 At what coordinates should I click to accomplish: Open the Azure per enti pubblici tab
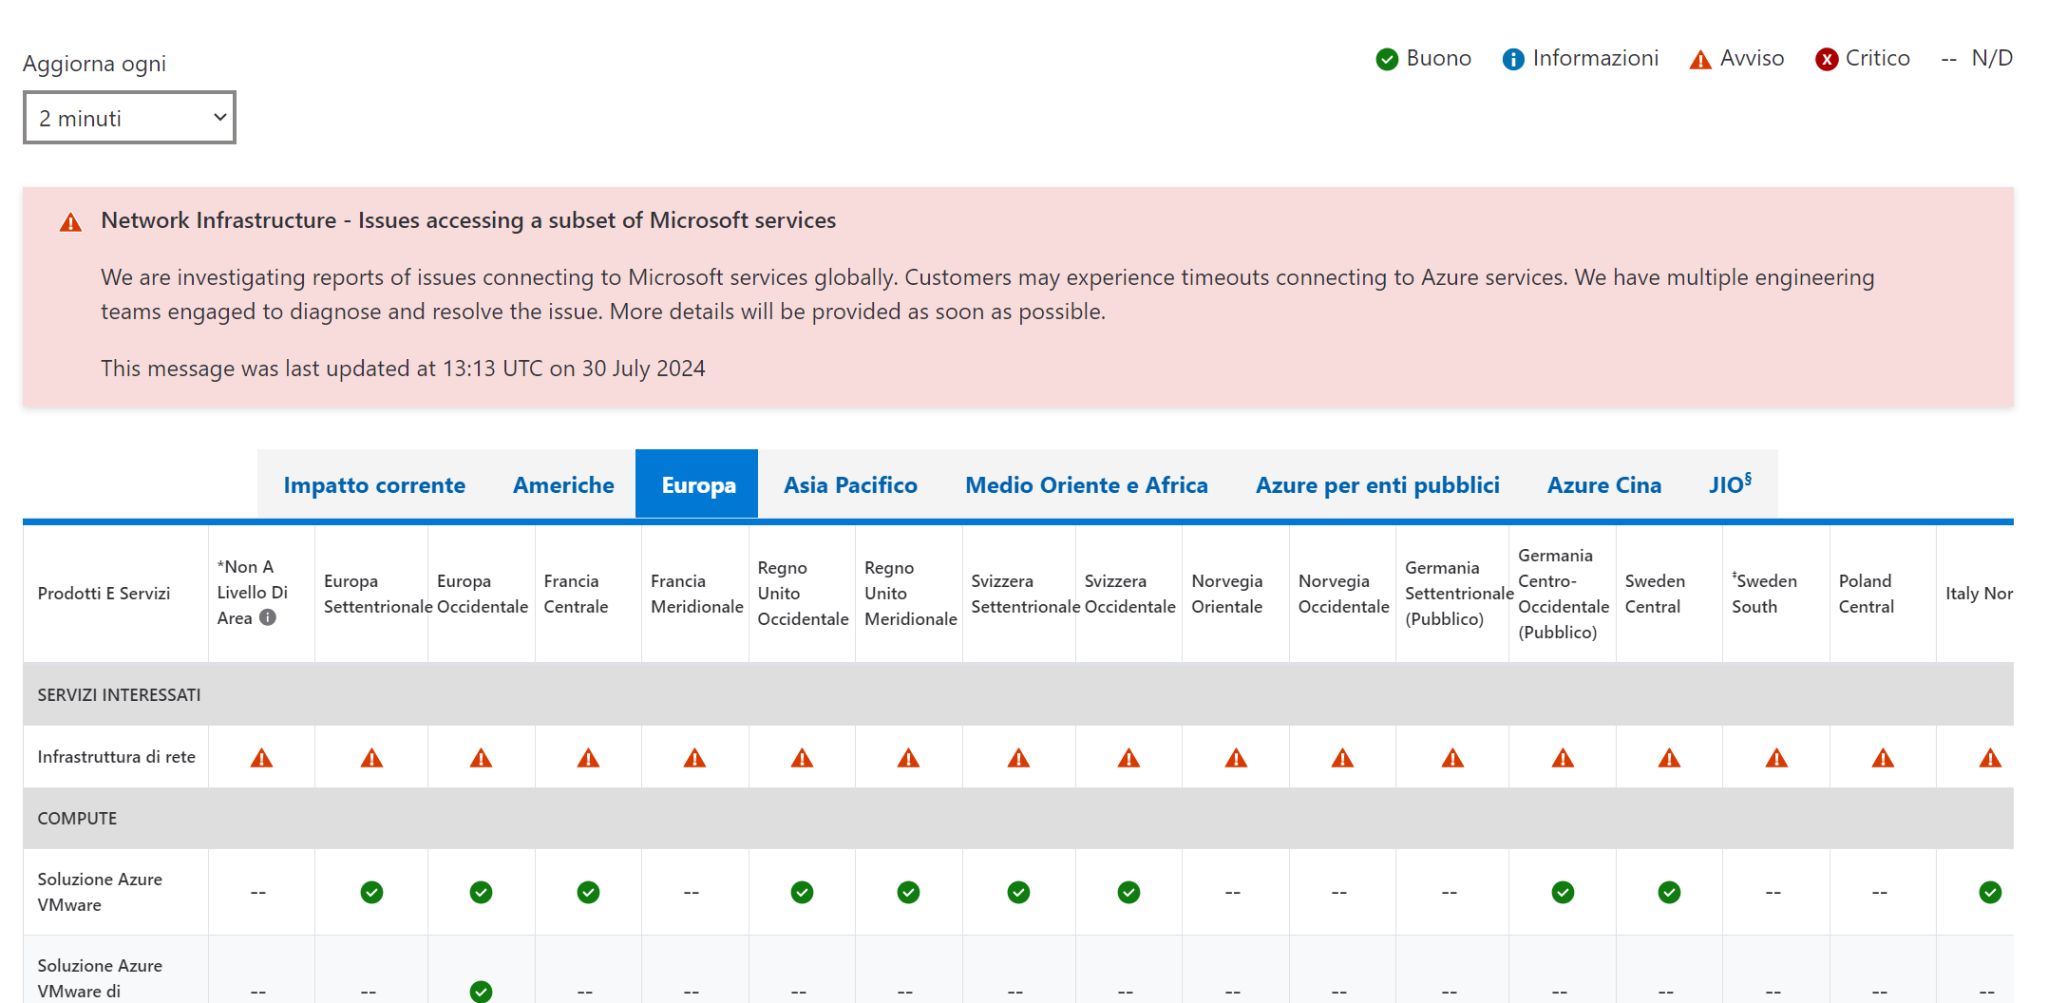[x=1377, y=485]
